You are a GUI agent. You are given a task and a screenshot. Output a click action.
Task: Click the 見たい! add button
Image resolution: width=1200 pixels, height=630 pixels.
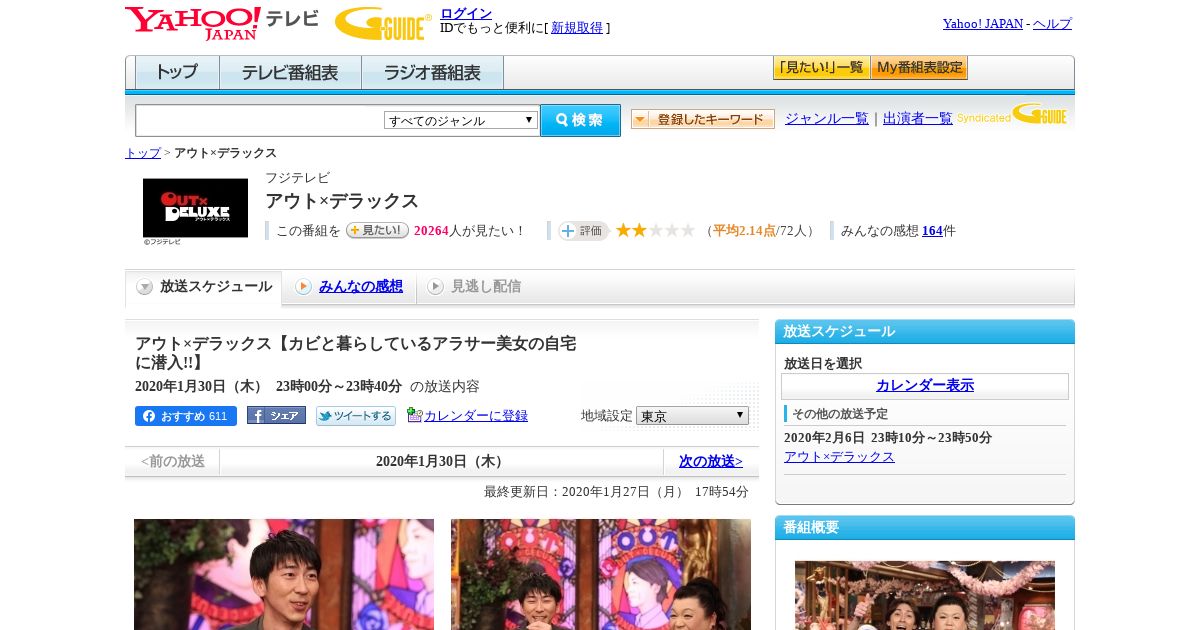click(x=377, y=230)
